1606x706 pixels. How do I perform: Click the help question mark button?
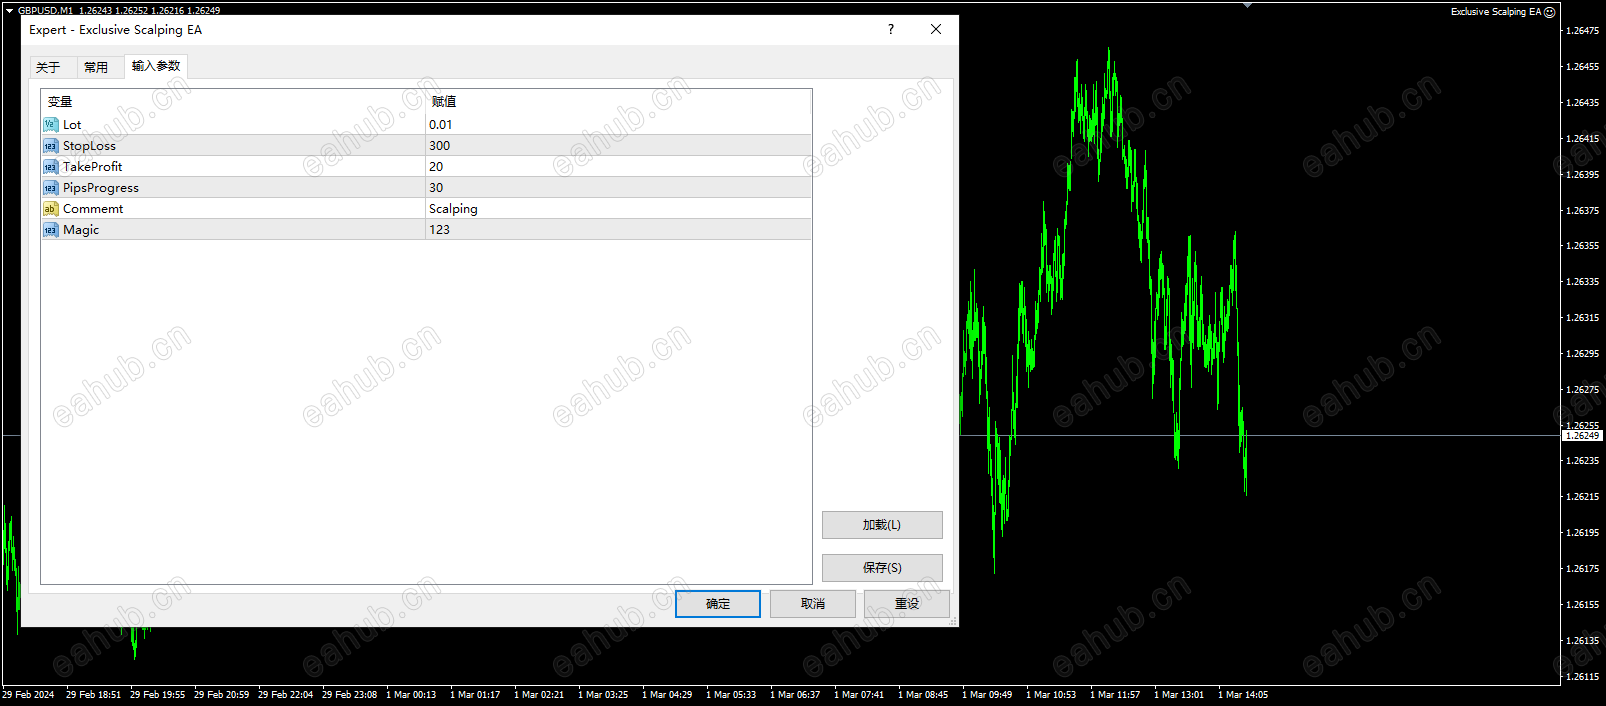point(891,29)
